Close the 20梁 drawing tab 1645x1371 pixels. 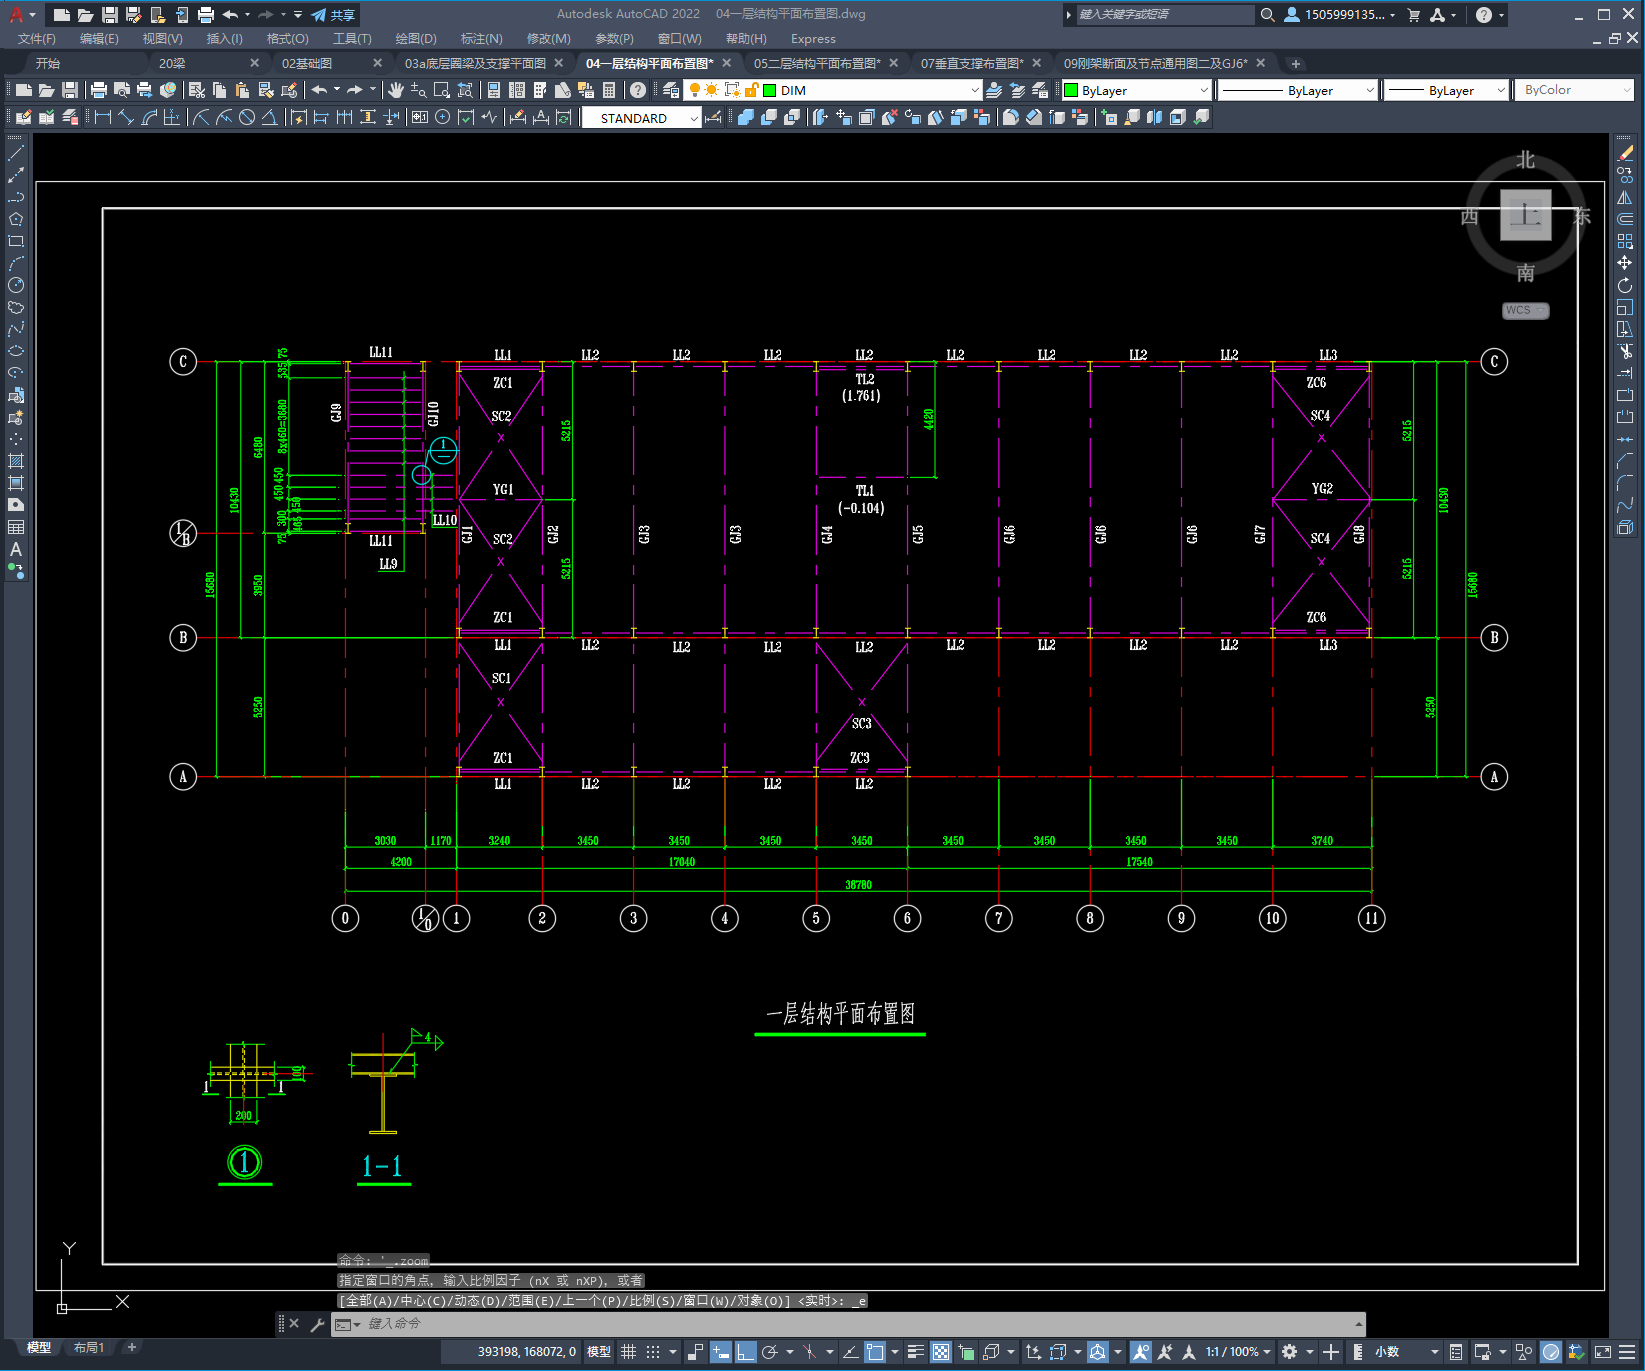[254, 63]
